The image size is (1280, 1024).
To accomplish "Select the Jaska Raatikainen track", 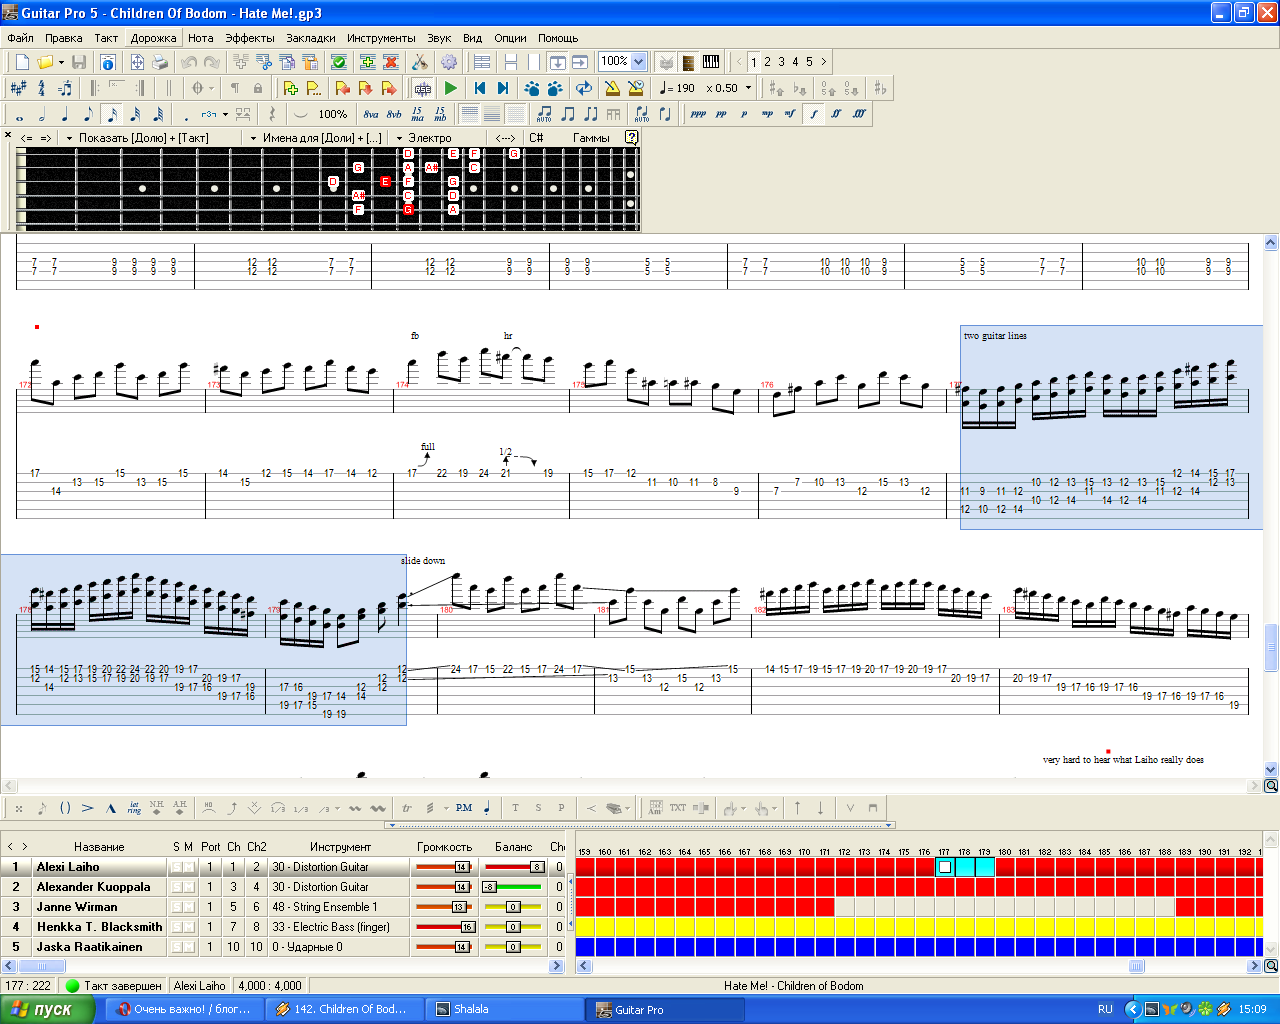I will (x=90, y=947).
